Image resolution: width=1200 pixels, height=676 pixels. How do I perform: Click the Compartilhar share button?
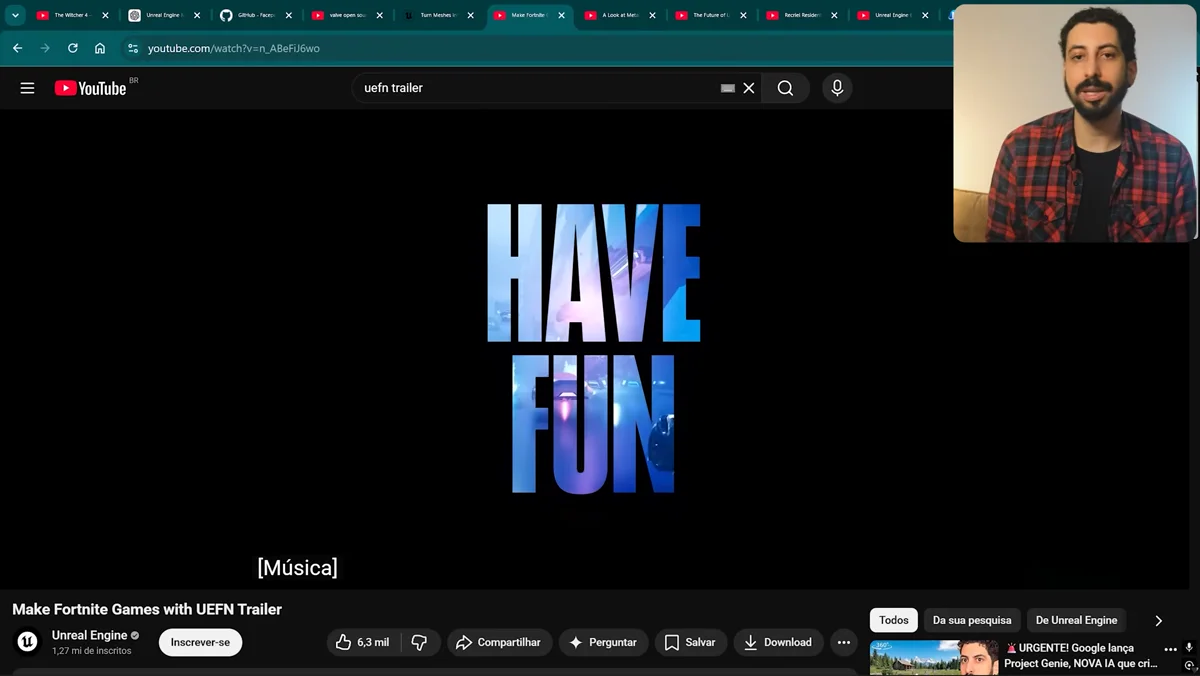coord(498,642)
